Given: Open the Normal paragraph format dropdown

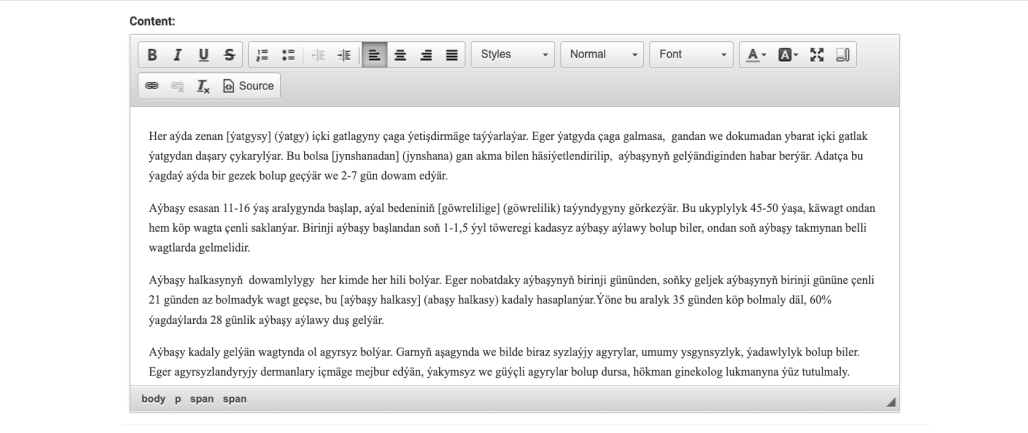Looking at the screenshot, I should point(602,55).
